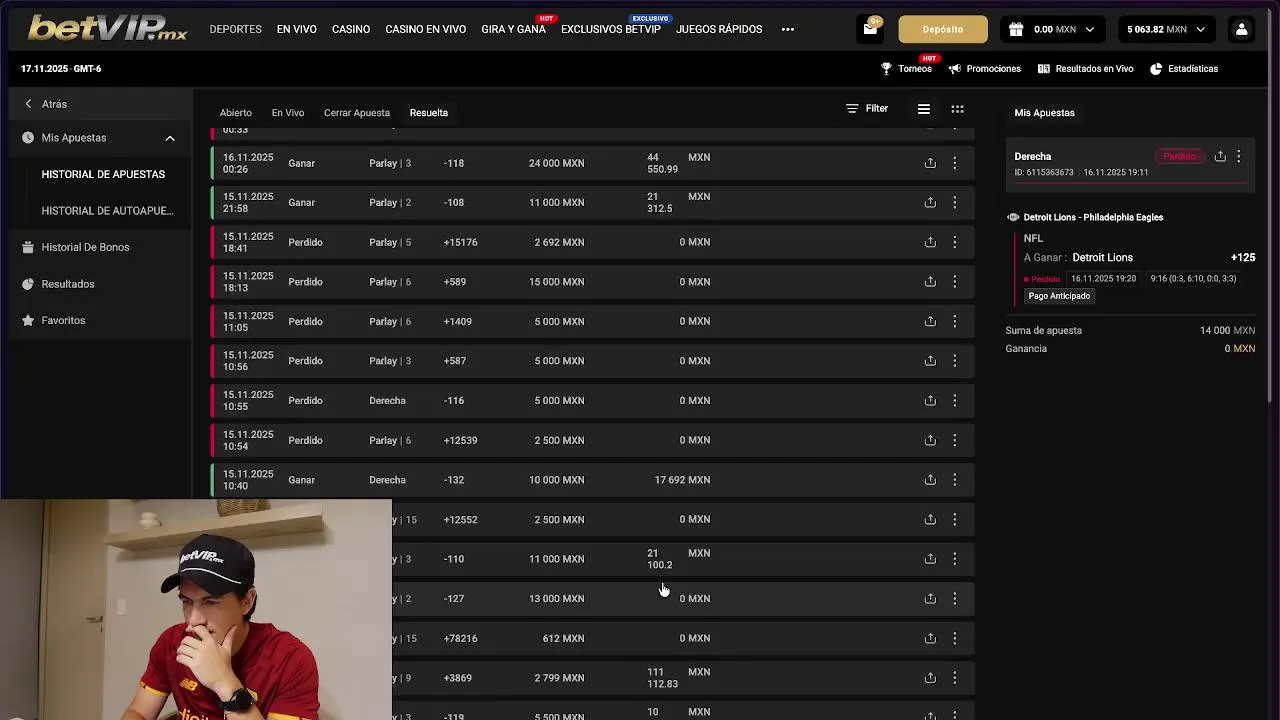Viewport: 1280px width, 720px height.
Task: Click the Perdido status badge in bet slip
Action: coord(1179,156)
